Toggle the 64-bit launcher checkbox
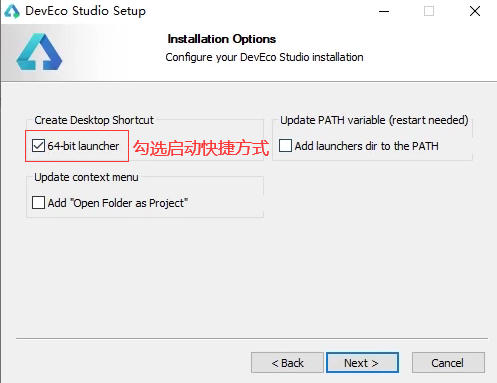497x383 pixels. click(x=38, y=146)
